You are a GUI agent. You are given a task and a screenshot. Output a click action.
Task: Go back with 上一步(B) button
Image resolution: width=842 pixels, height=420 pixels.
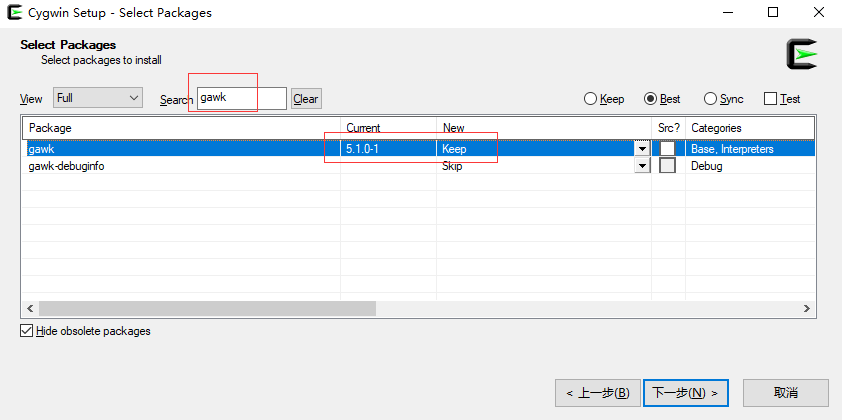[598, 393]
